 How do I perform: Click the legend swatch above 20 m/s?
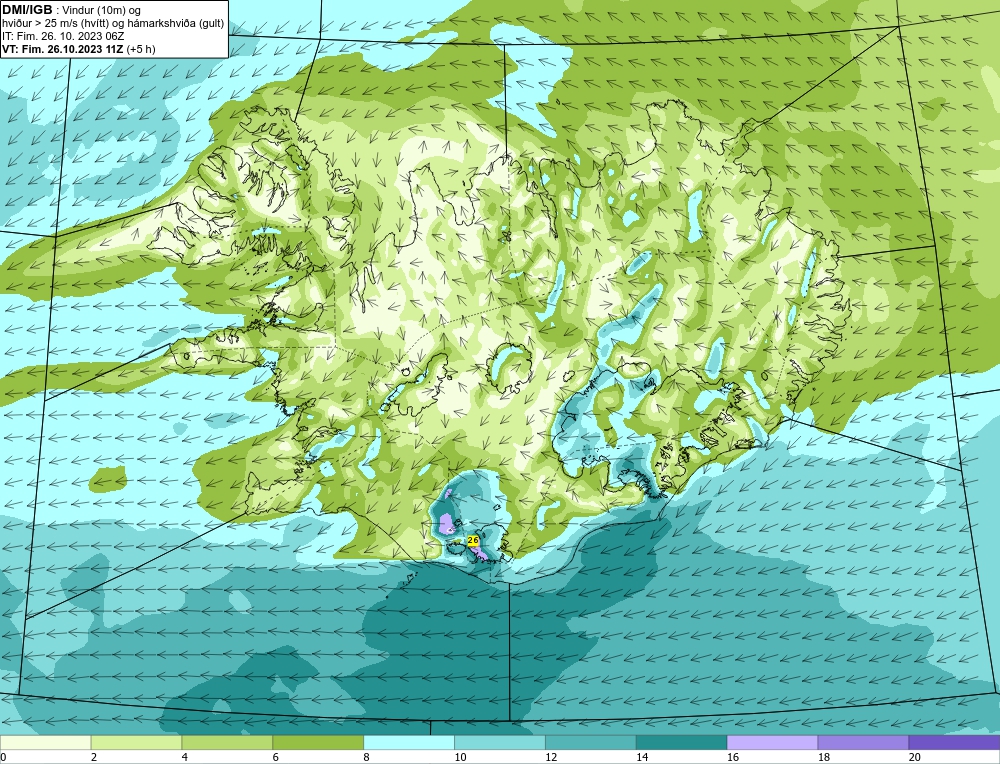point(954,743)
